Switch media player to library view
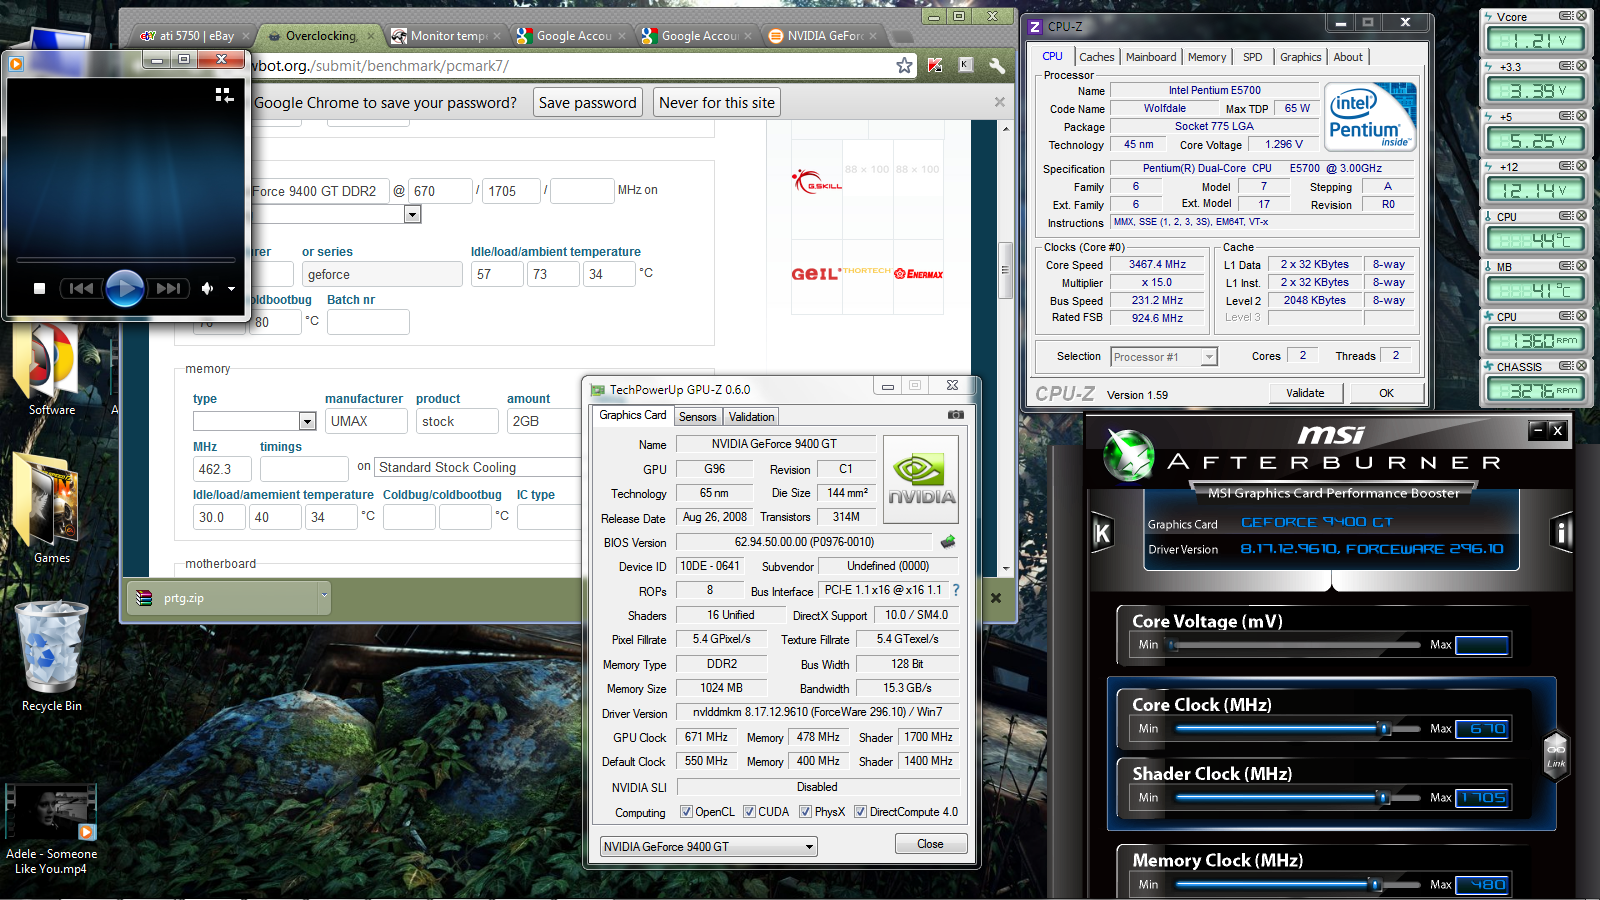Viewport: 1600px width, 900px height. click(x=224, y=95)
